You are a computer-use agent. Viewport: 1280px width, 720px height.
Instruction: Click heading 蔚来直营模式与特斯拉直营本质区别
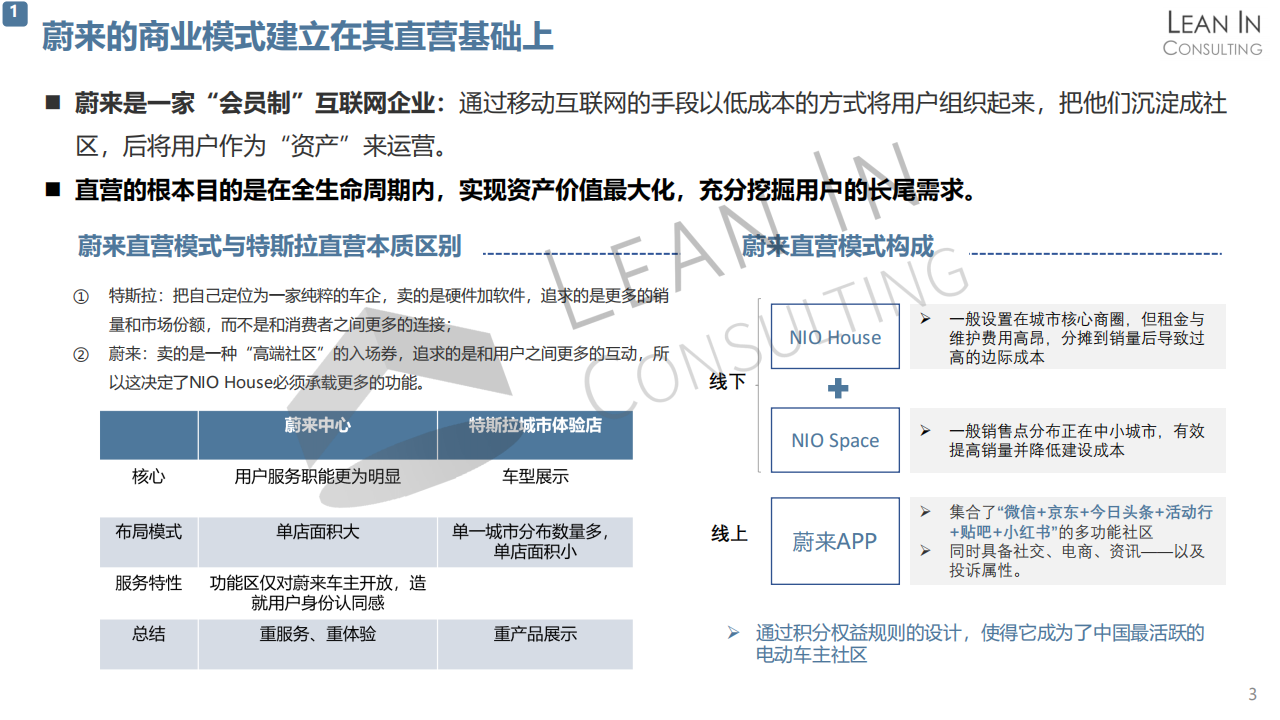[x=269, y=246]
